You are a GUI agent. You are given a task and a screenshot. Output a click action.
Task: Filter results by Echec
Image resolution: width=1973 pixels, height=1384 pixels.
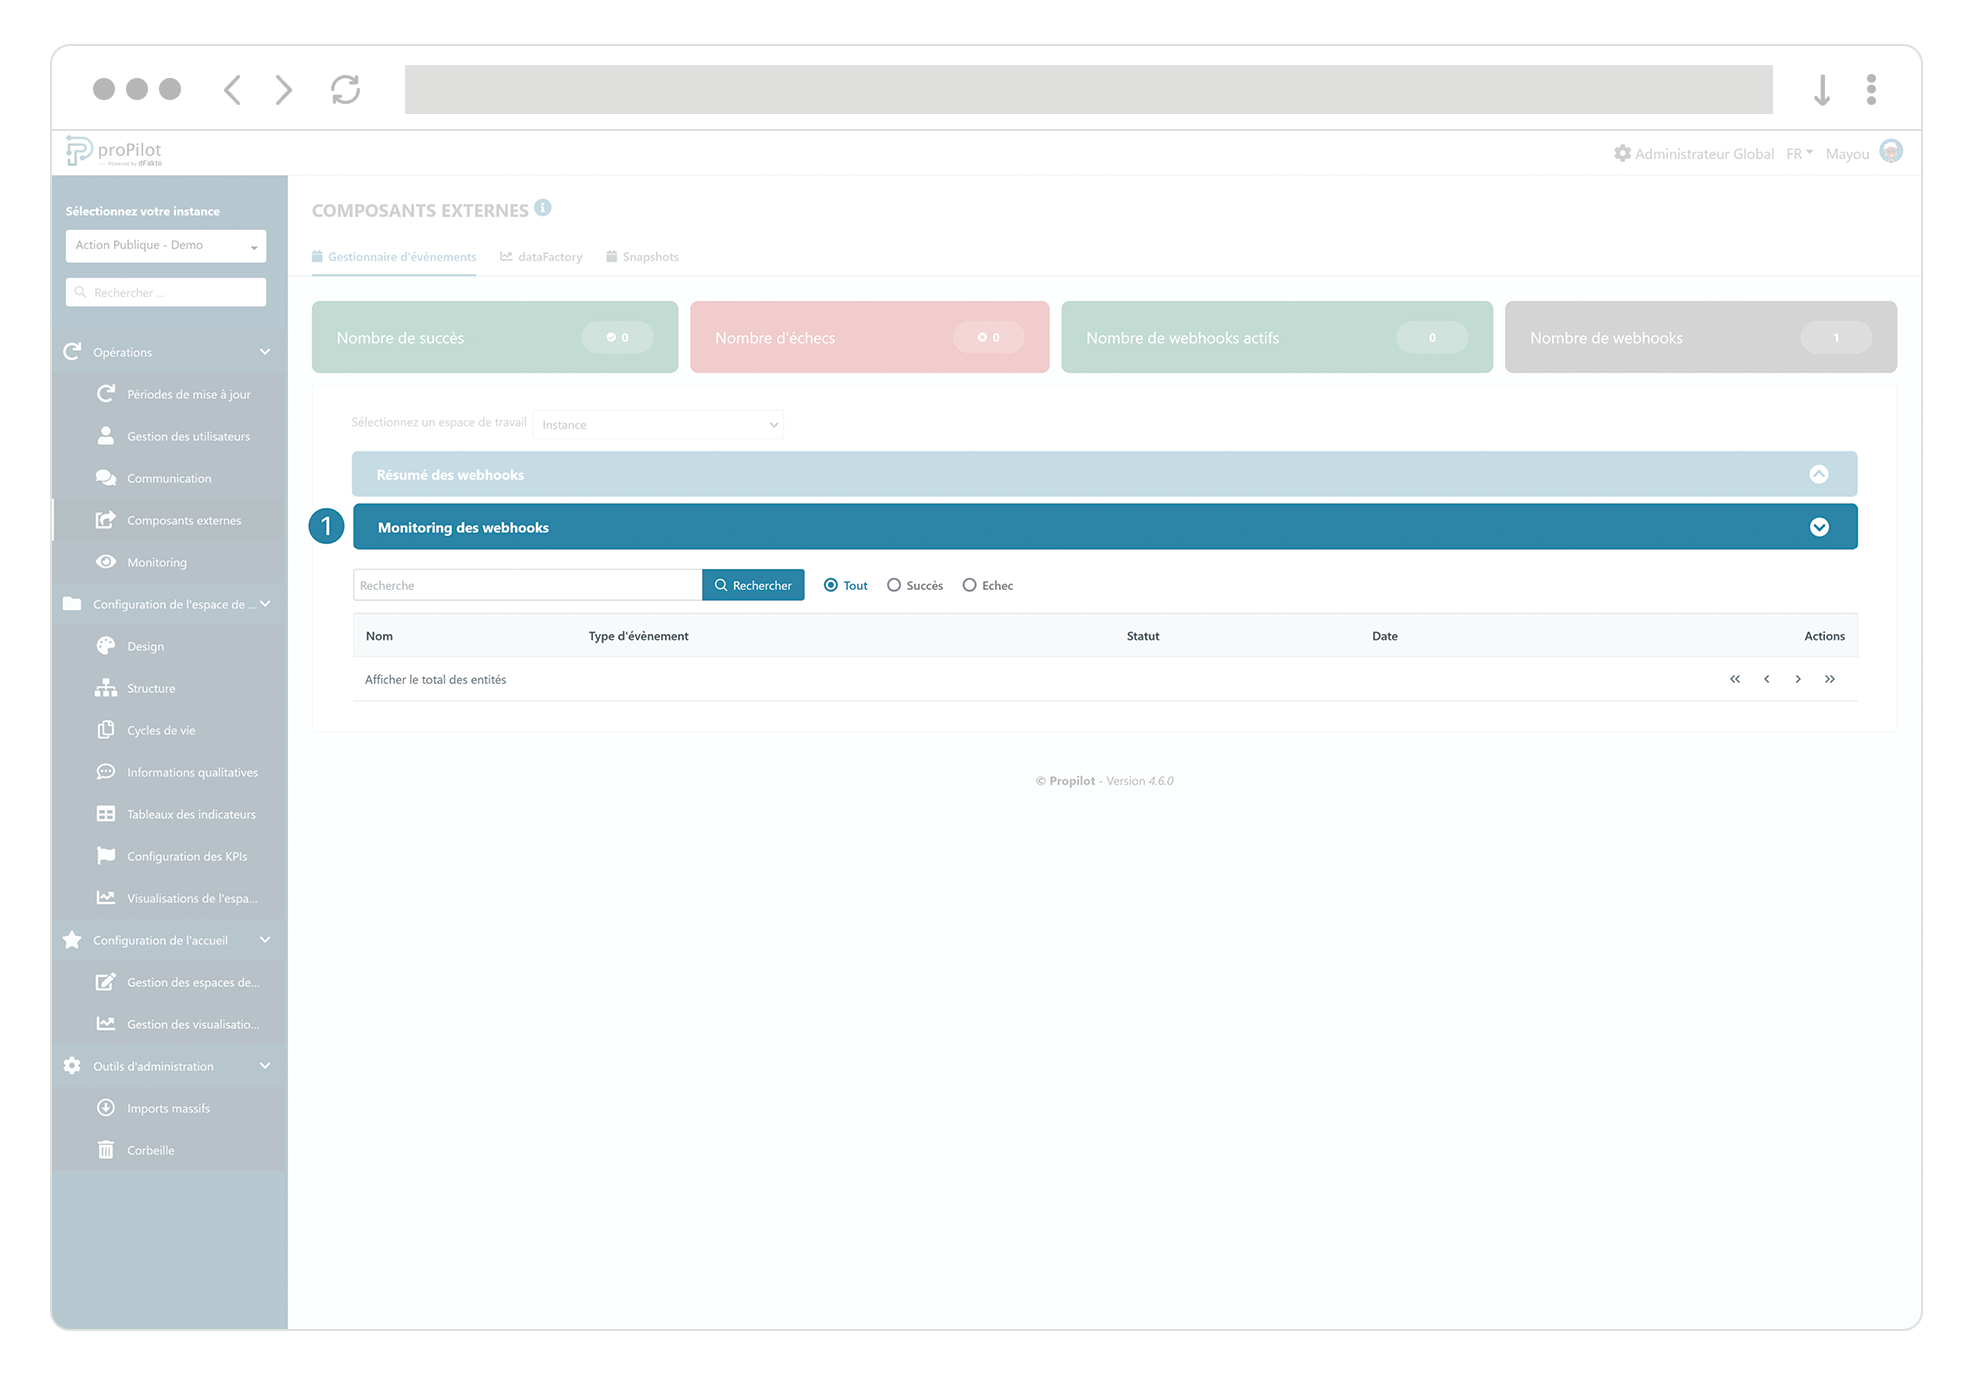point(969,585)
